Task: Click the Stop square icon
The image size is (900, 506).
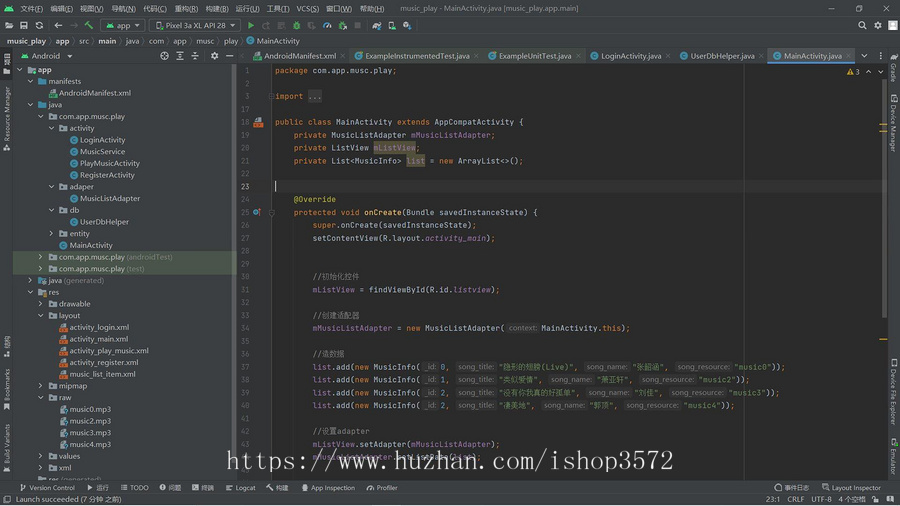Action: [358, 25]
